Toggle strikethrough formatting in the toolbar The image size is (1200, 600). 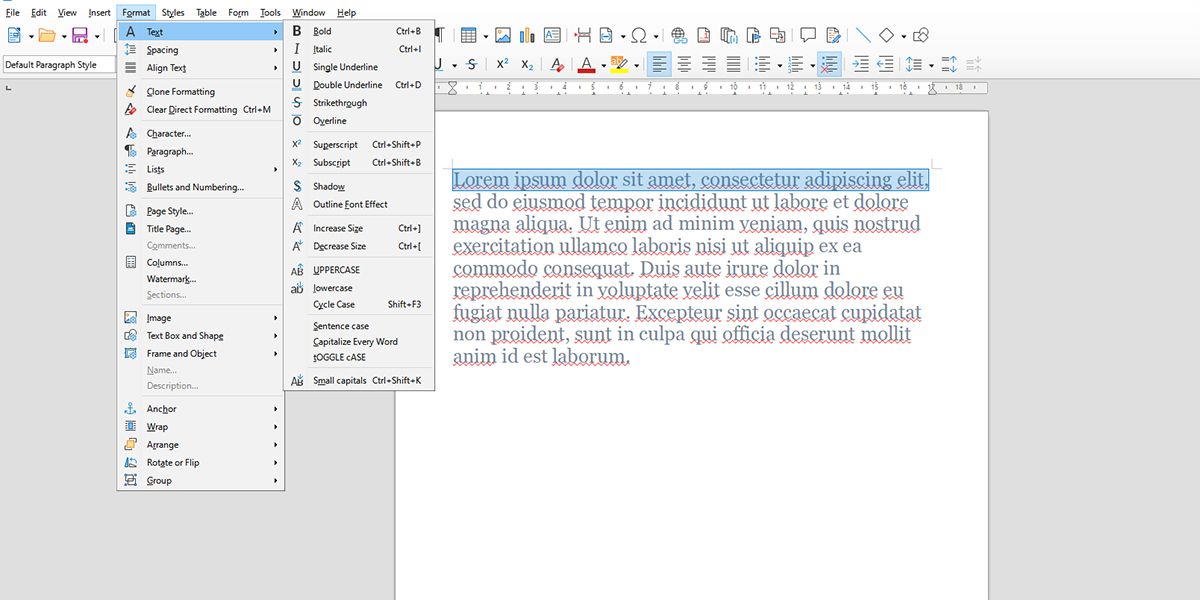coord(470,64)
